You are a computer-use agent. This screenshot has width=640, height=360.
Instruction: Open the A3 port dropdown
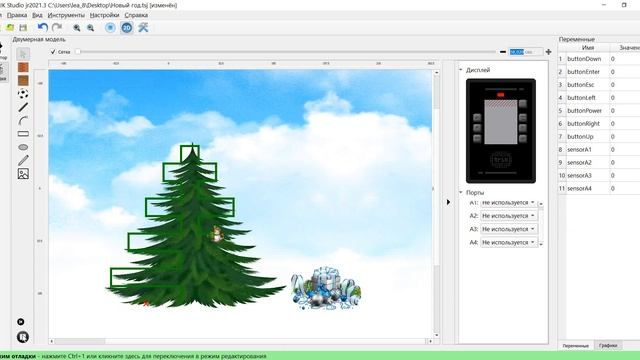pyautogui.click(x=509, y=229)
